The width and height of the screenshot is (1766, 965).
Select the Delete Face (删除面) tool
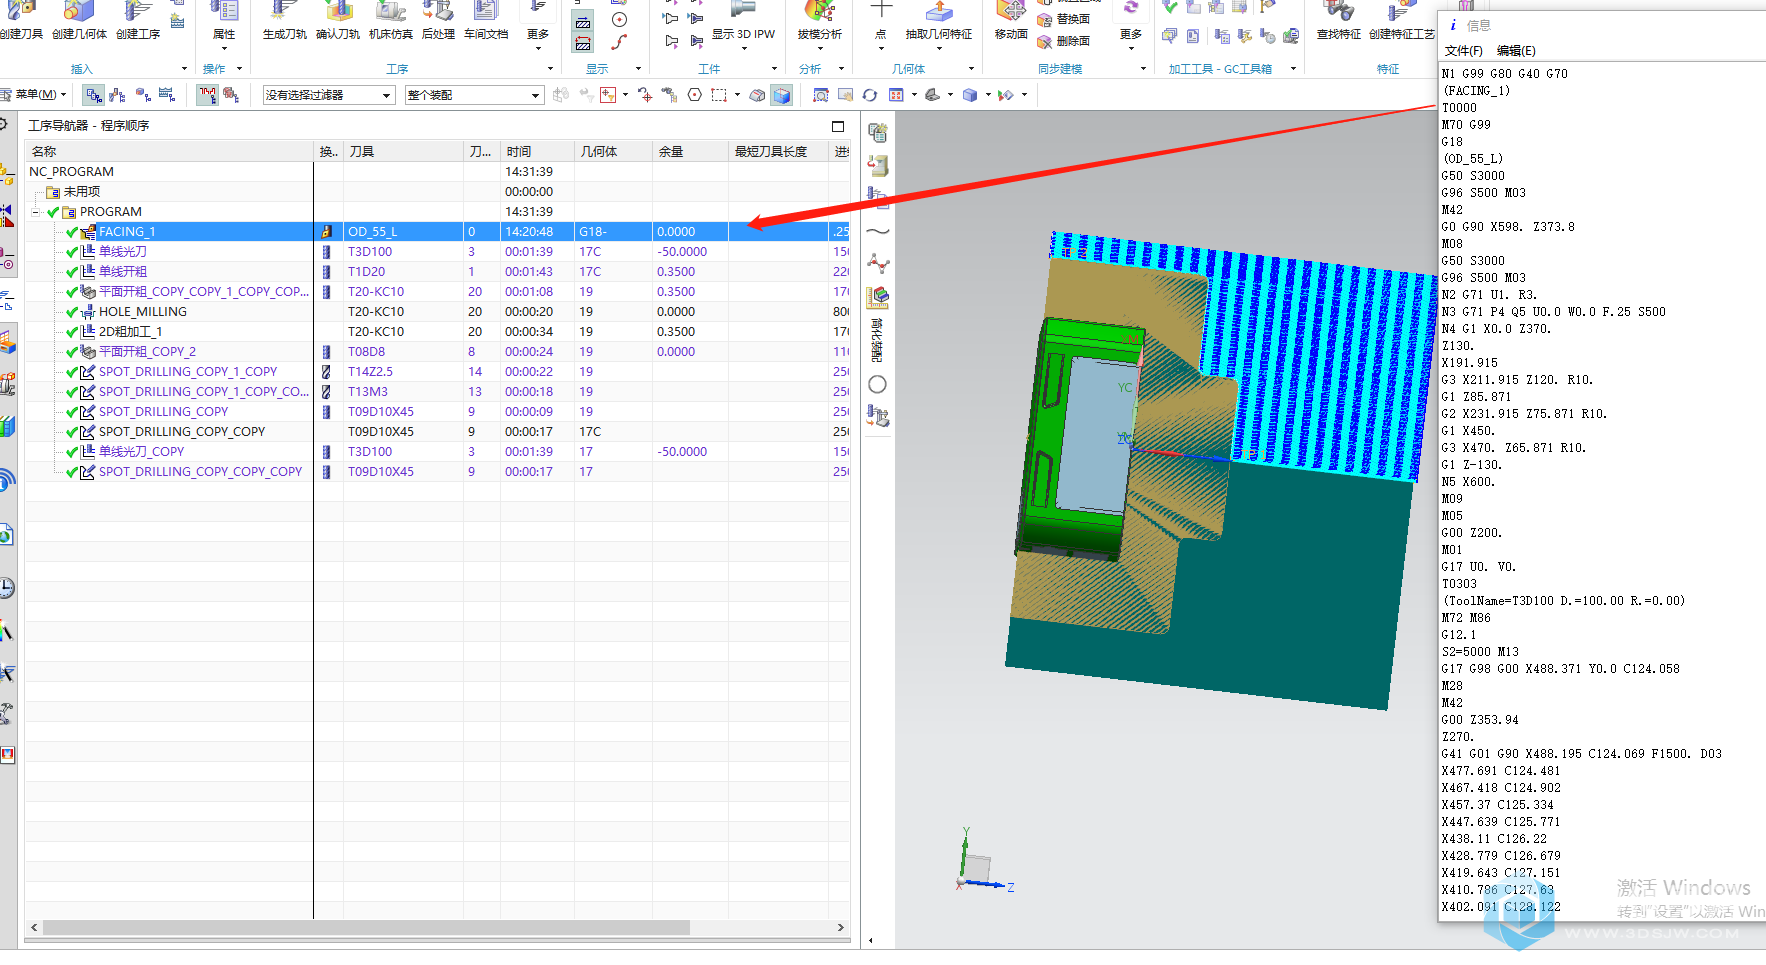pyautogui.click(x=1064, y=41)
